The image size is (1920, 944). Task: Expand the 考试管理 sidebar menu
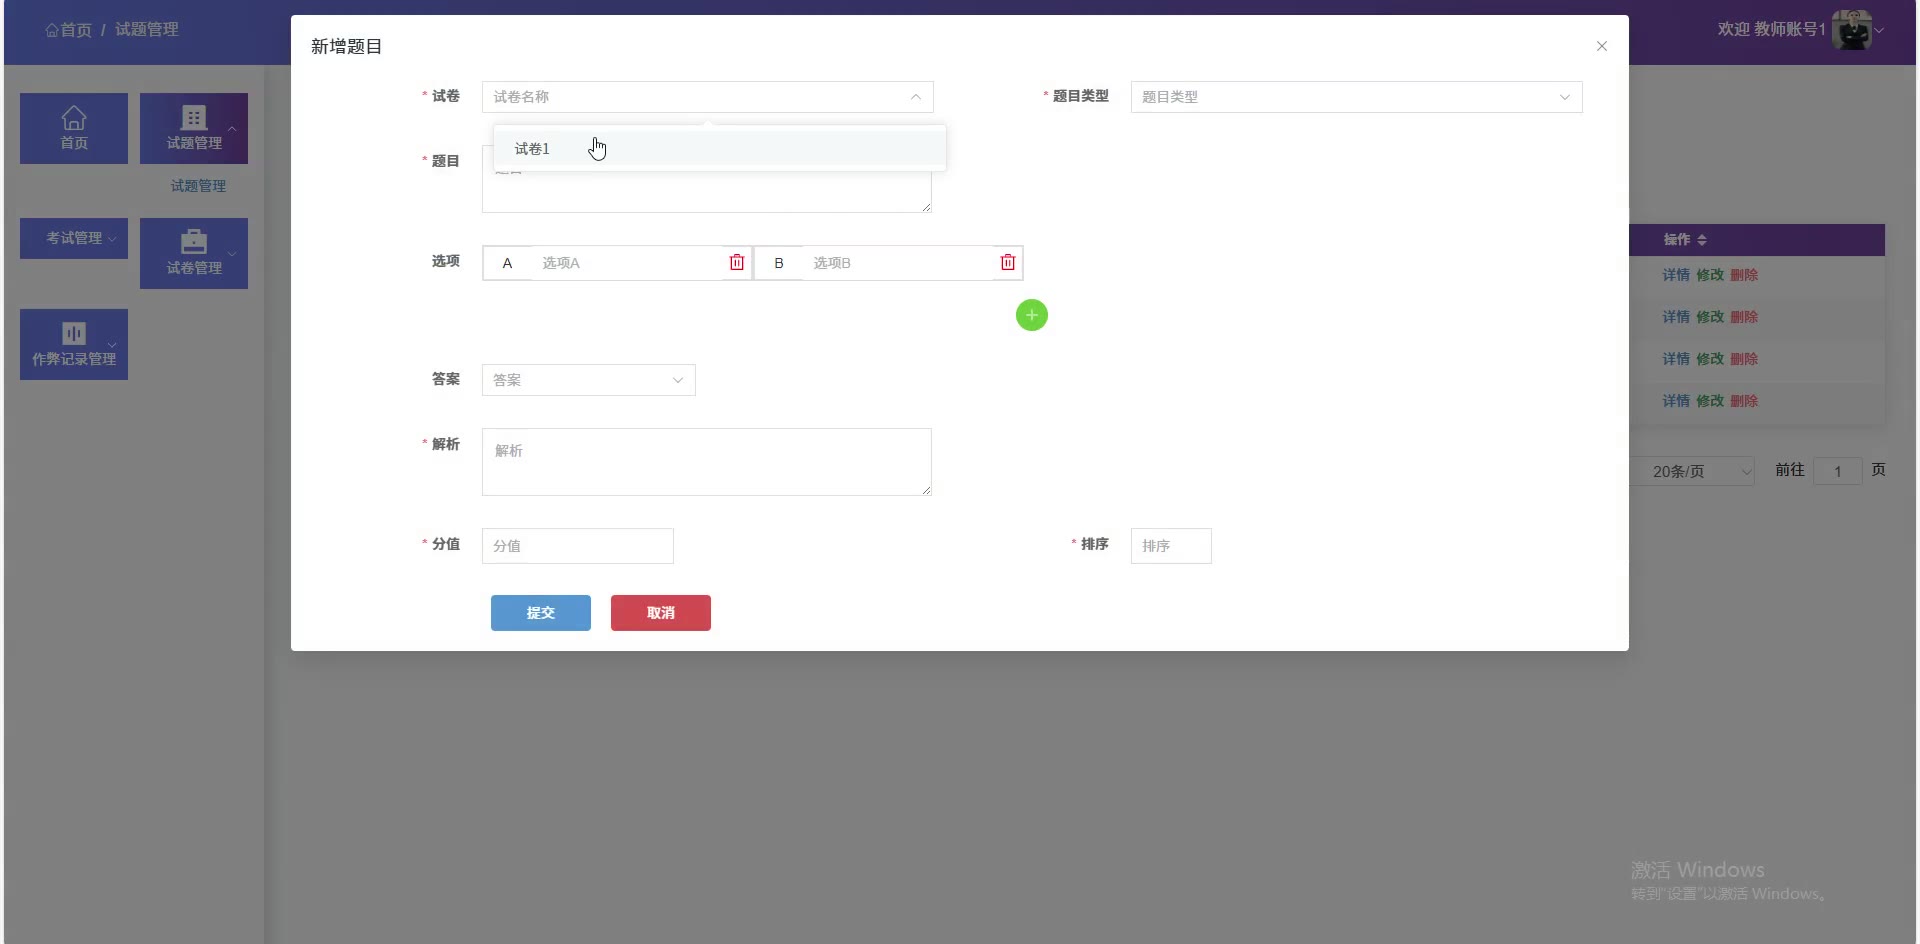point(74,238)
